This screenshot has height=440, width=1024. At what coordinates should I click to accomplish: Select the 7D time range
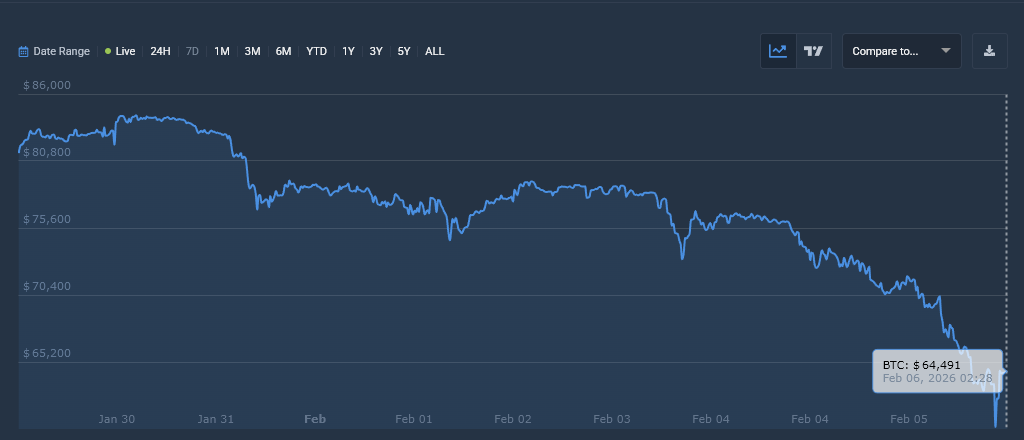point(192,51)
